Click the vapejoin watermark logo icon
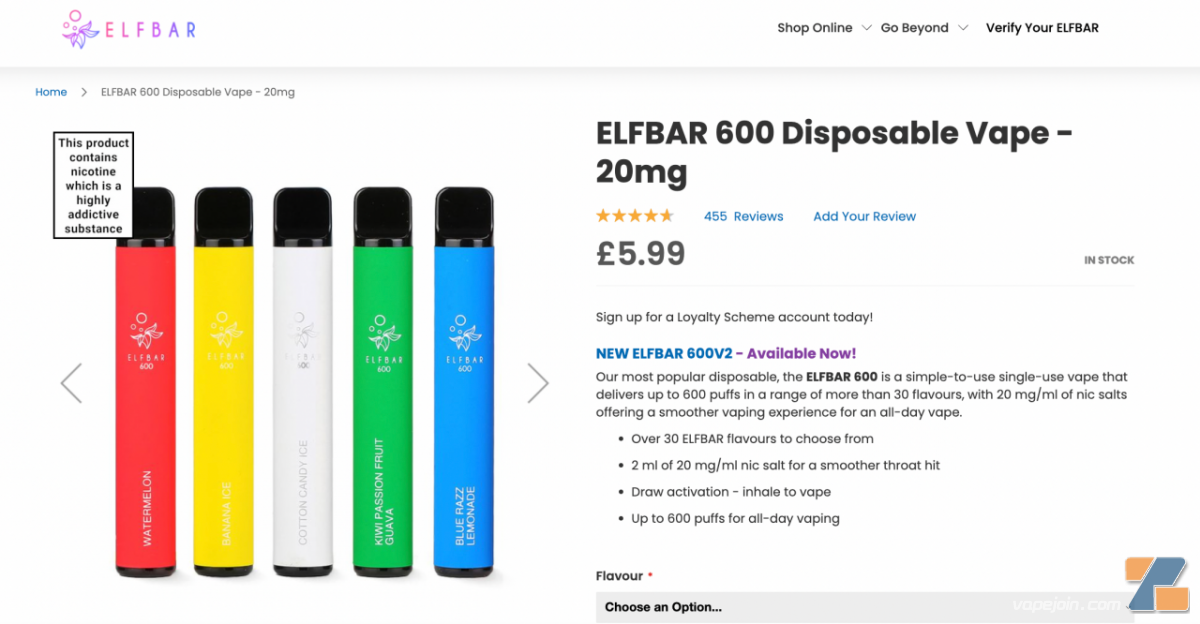The height and width of the screenshot is (624, 1200). [x=1156, y=585]
